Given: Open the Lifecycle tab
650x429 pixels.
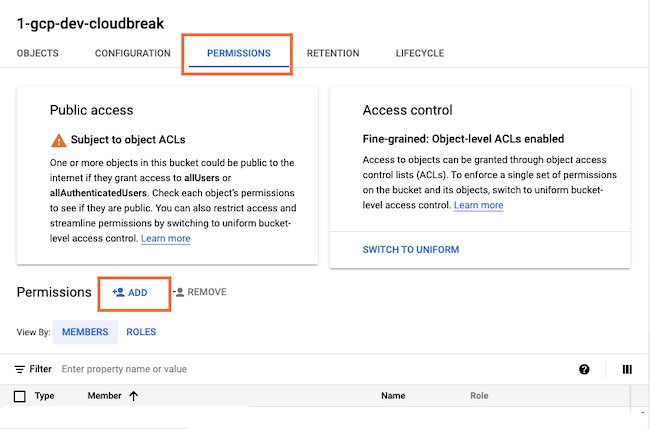Looking at the screenshot, I should (419, 53).
